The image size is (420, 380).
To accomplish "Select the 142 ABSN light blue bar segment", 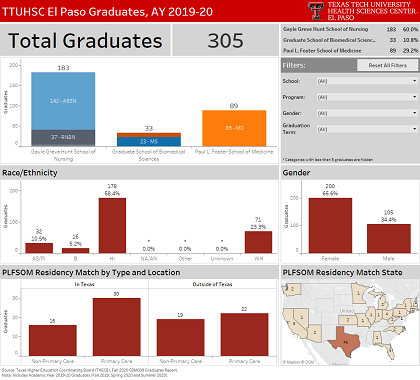I will coord(63,101).
